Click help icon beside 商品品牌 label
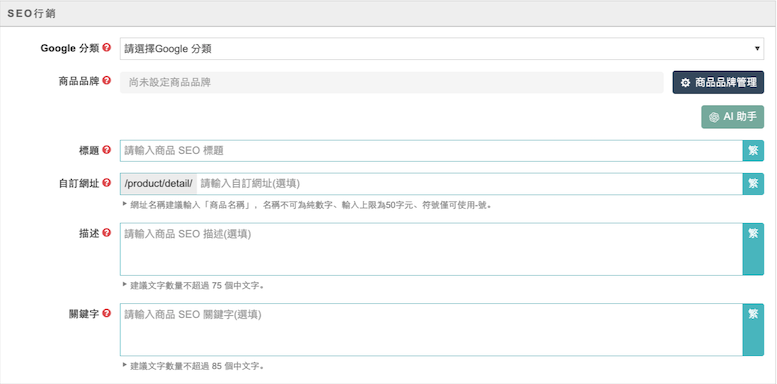The width and height of the screenshot is (777, 384). coord(107,81)
